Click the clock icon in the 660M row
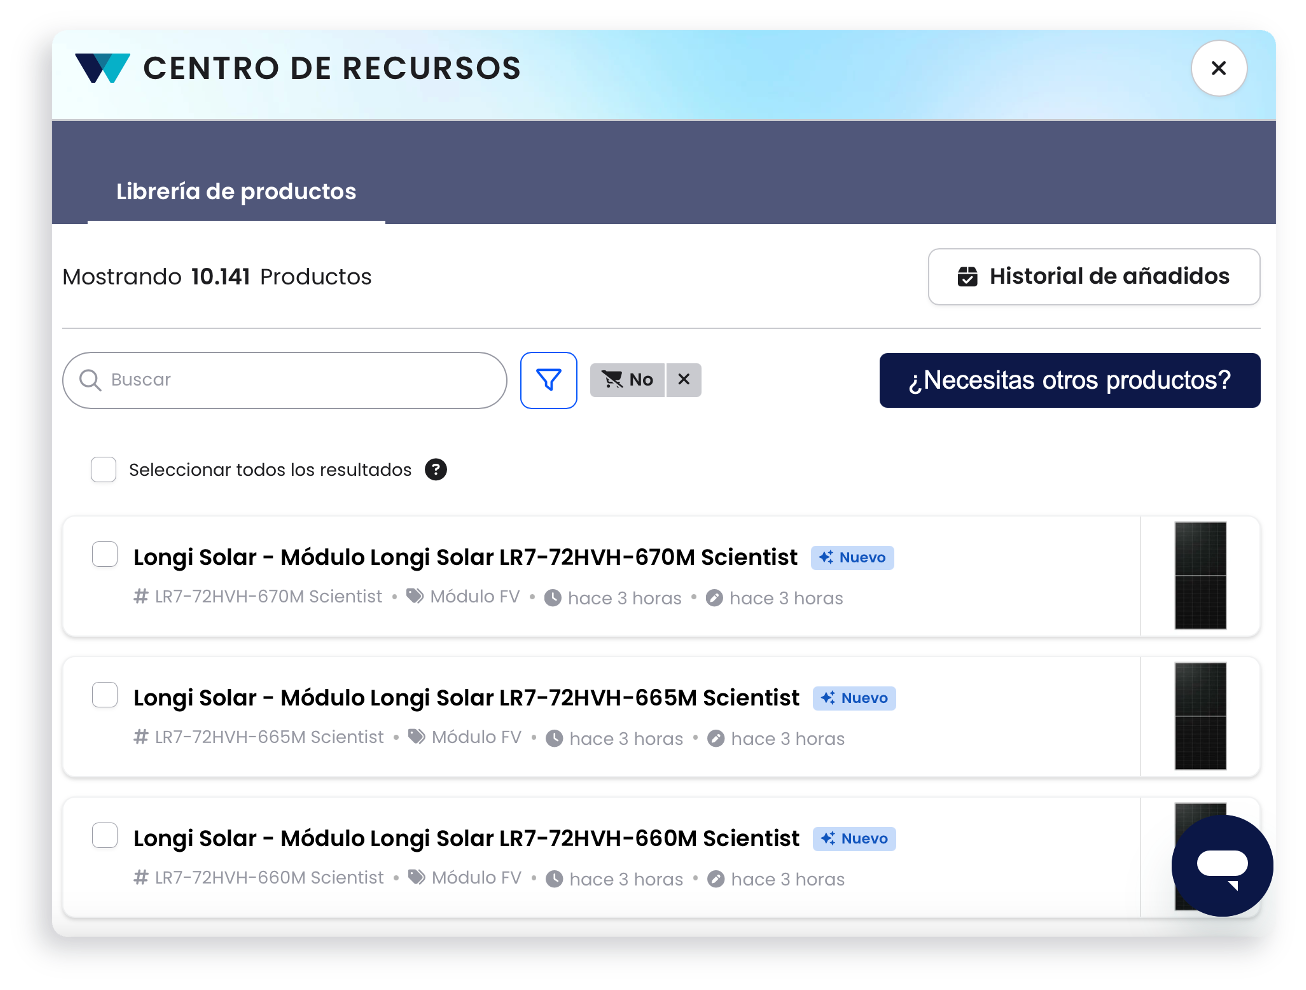Image resolution: width=1306 pixels, height=990 pixels. 554,879
